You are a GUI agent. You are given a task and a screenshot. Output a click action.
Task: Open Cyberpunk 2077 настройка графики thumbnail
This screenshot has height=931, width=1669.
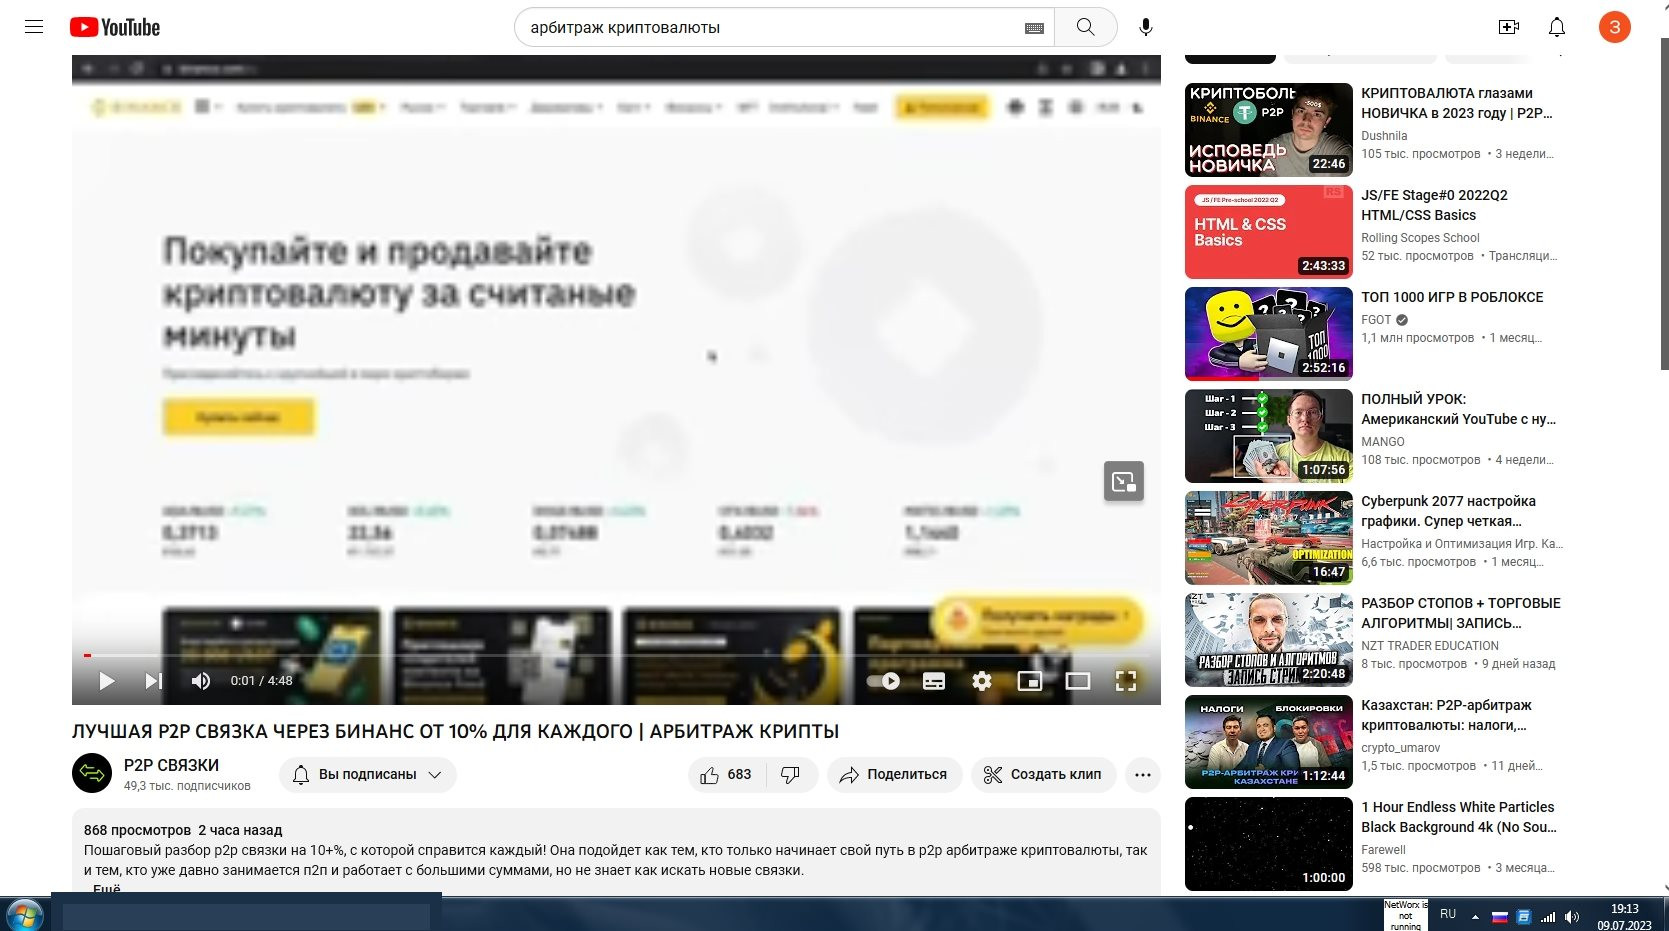pyautogui.click(x=1268, y=538)
